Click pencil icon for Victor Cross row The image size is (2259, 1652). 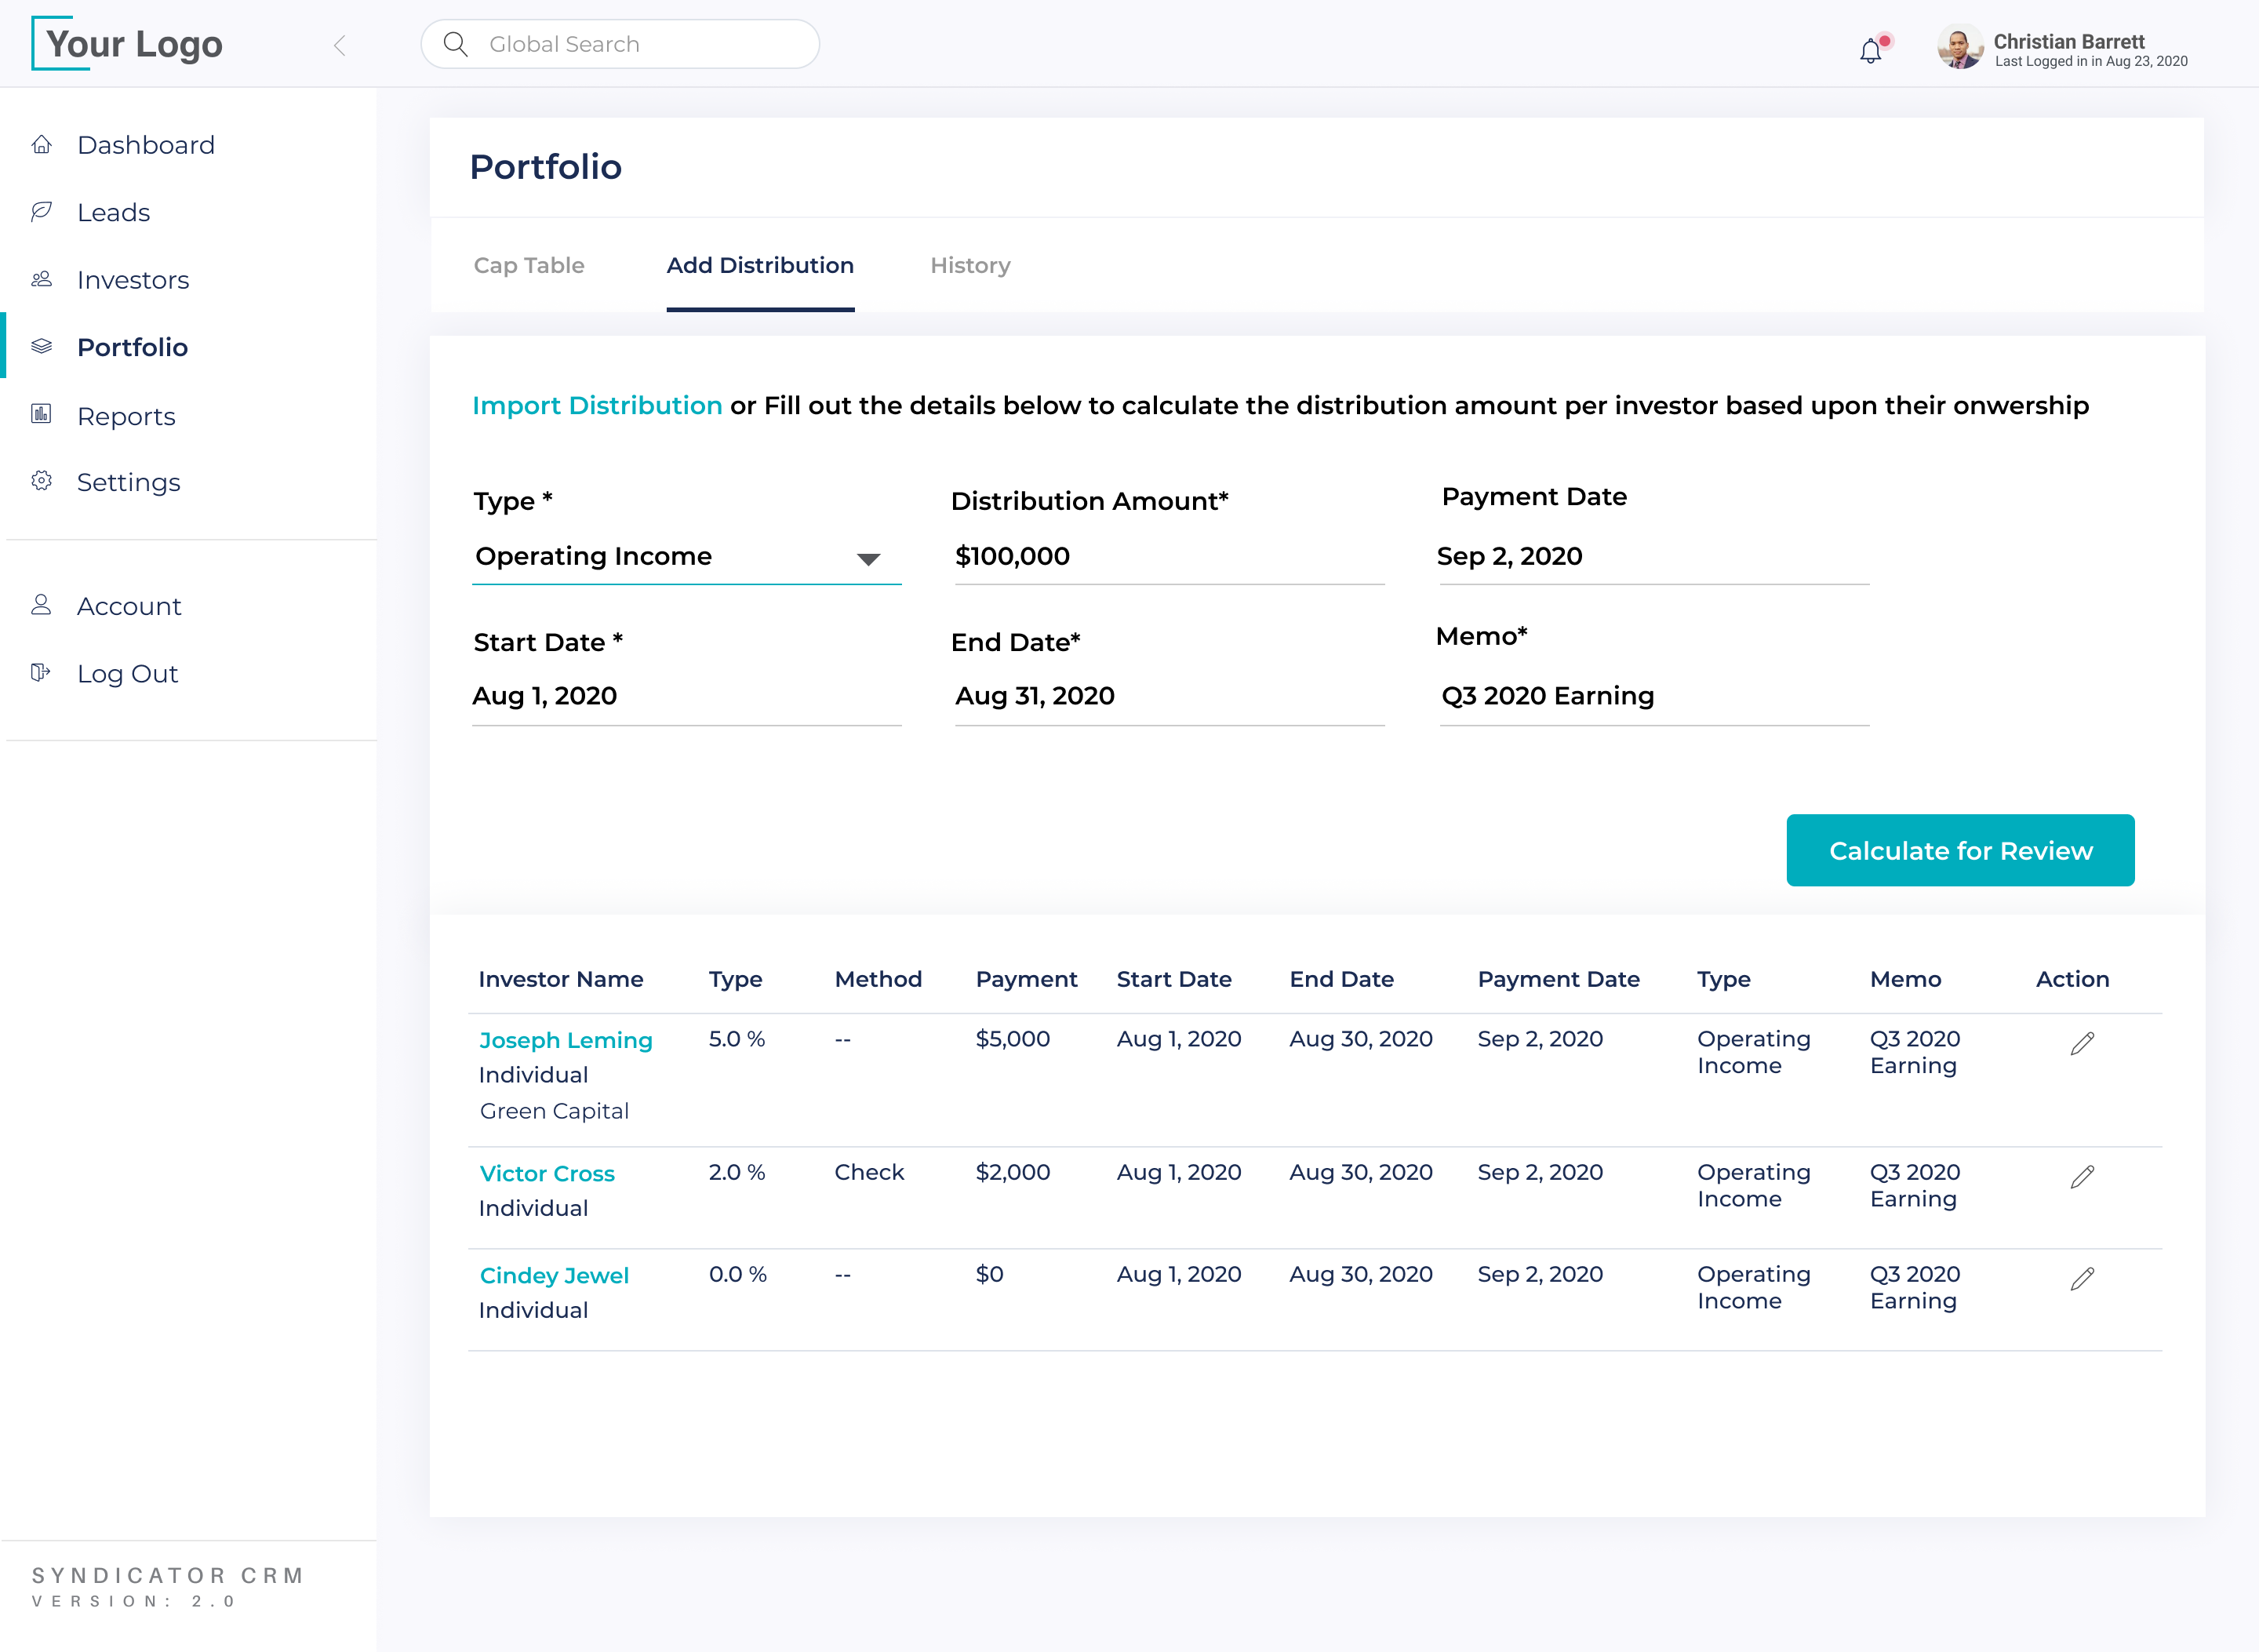pos(2082,1177)
